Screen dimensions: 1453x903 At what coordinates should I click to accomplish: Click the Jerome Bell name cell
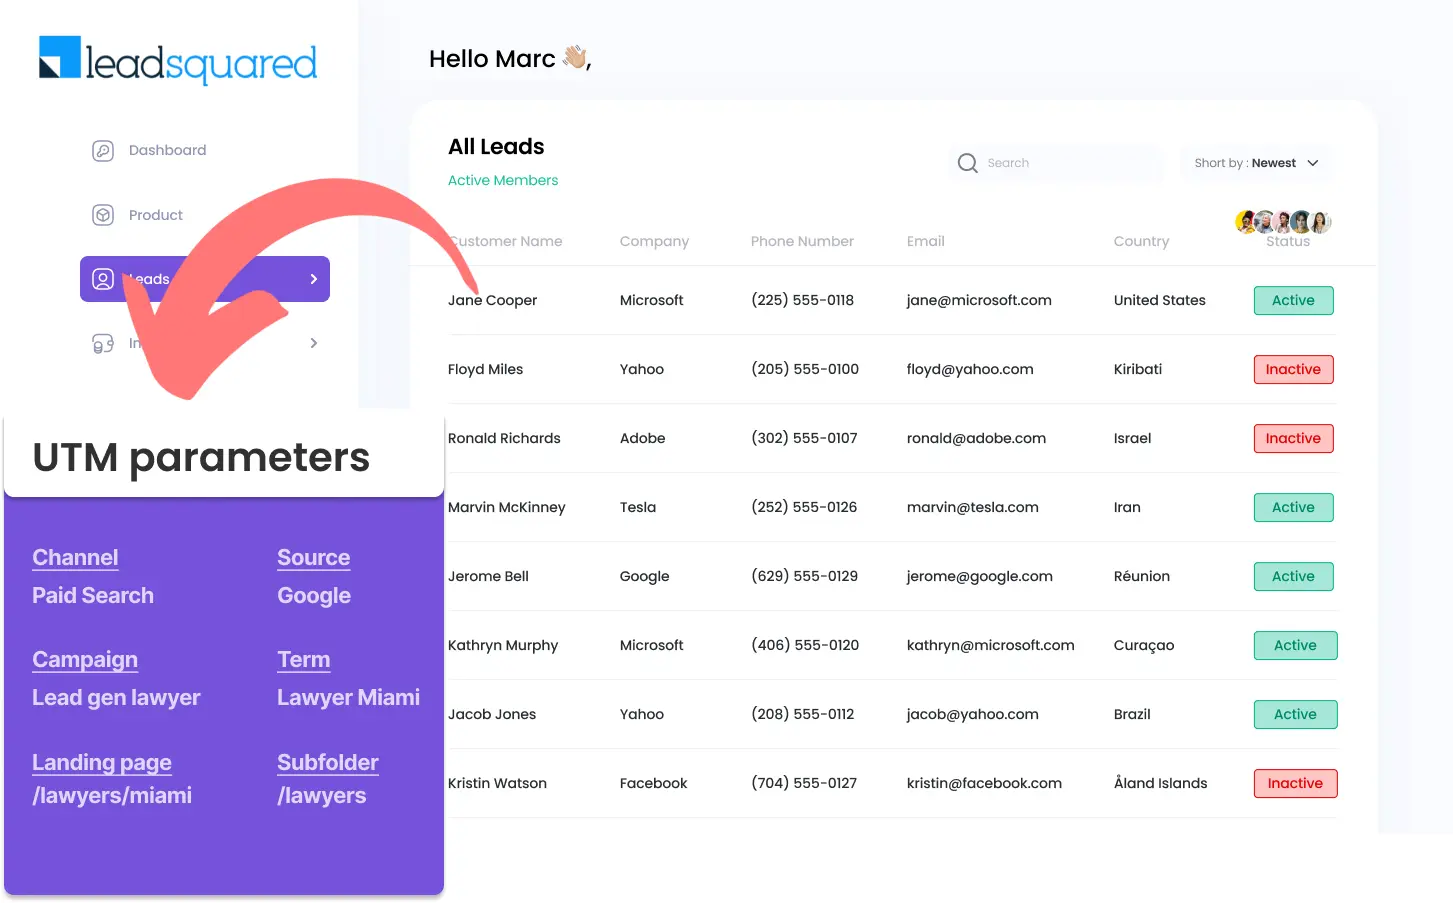click(488, 576)
